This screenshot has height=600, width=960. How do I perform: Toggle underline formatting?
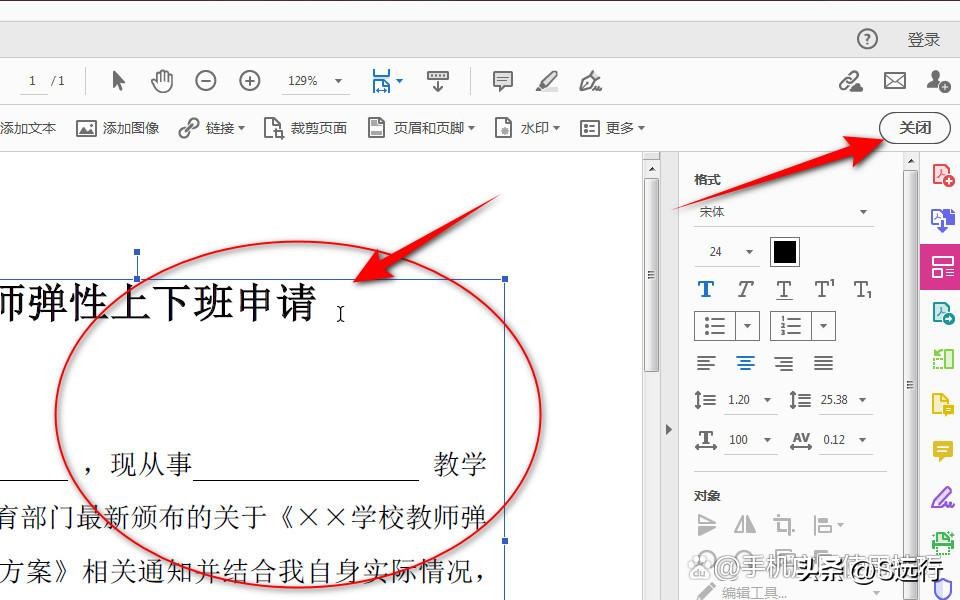click(783, 289)
